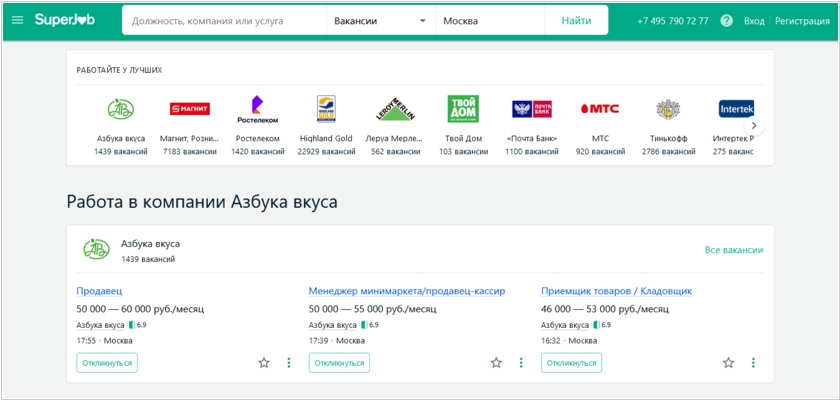Click the Intertek logo
The image size is (840, 400).
(736, 109)
